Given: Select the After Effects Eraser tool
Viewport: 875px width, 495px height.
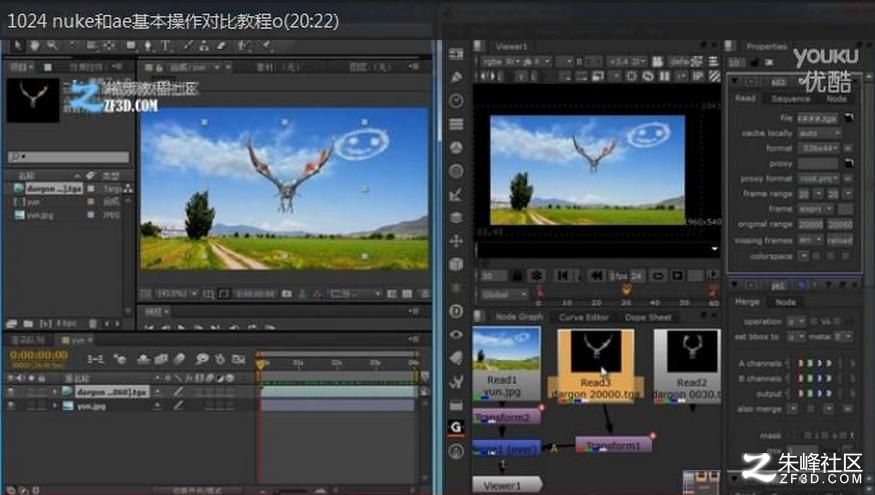Looking at the screenshot, I should 222,46.
